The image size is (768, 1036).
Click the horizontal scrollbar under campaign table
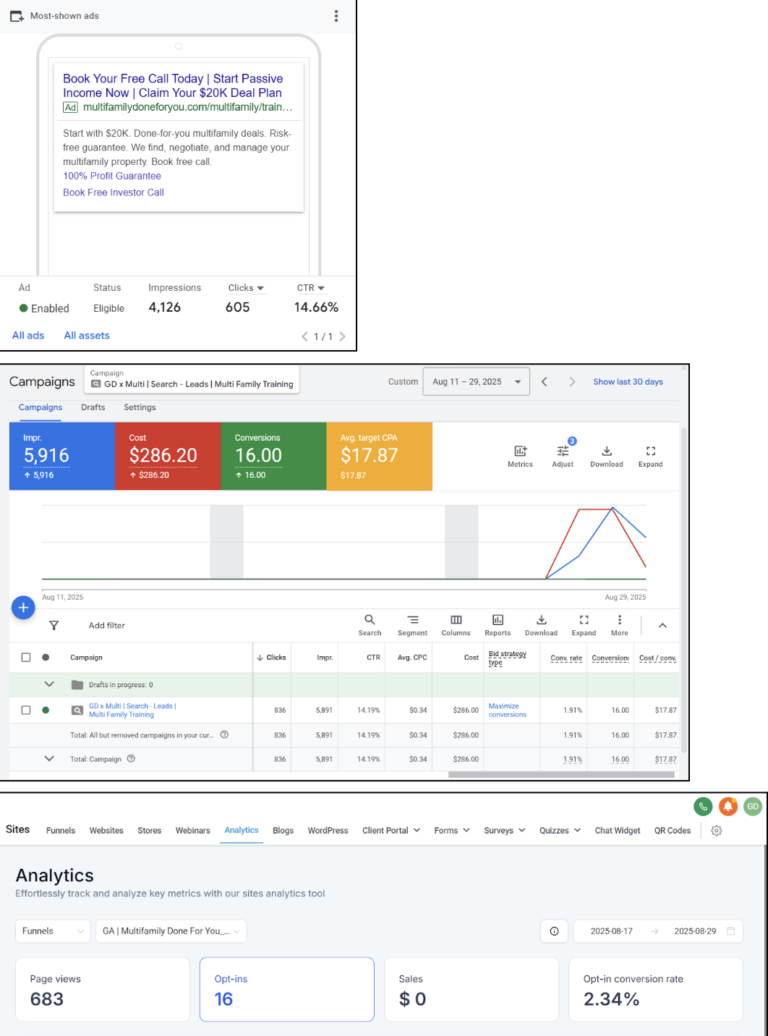[x=560, y=774]
